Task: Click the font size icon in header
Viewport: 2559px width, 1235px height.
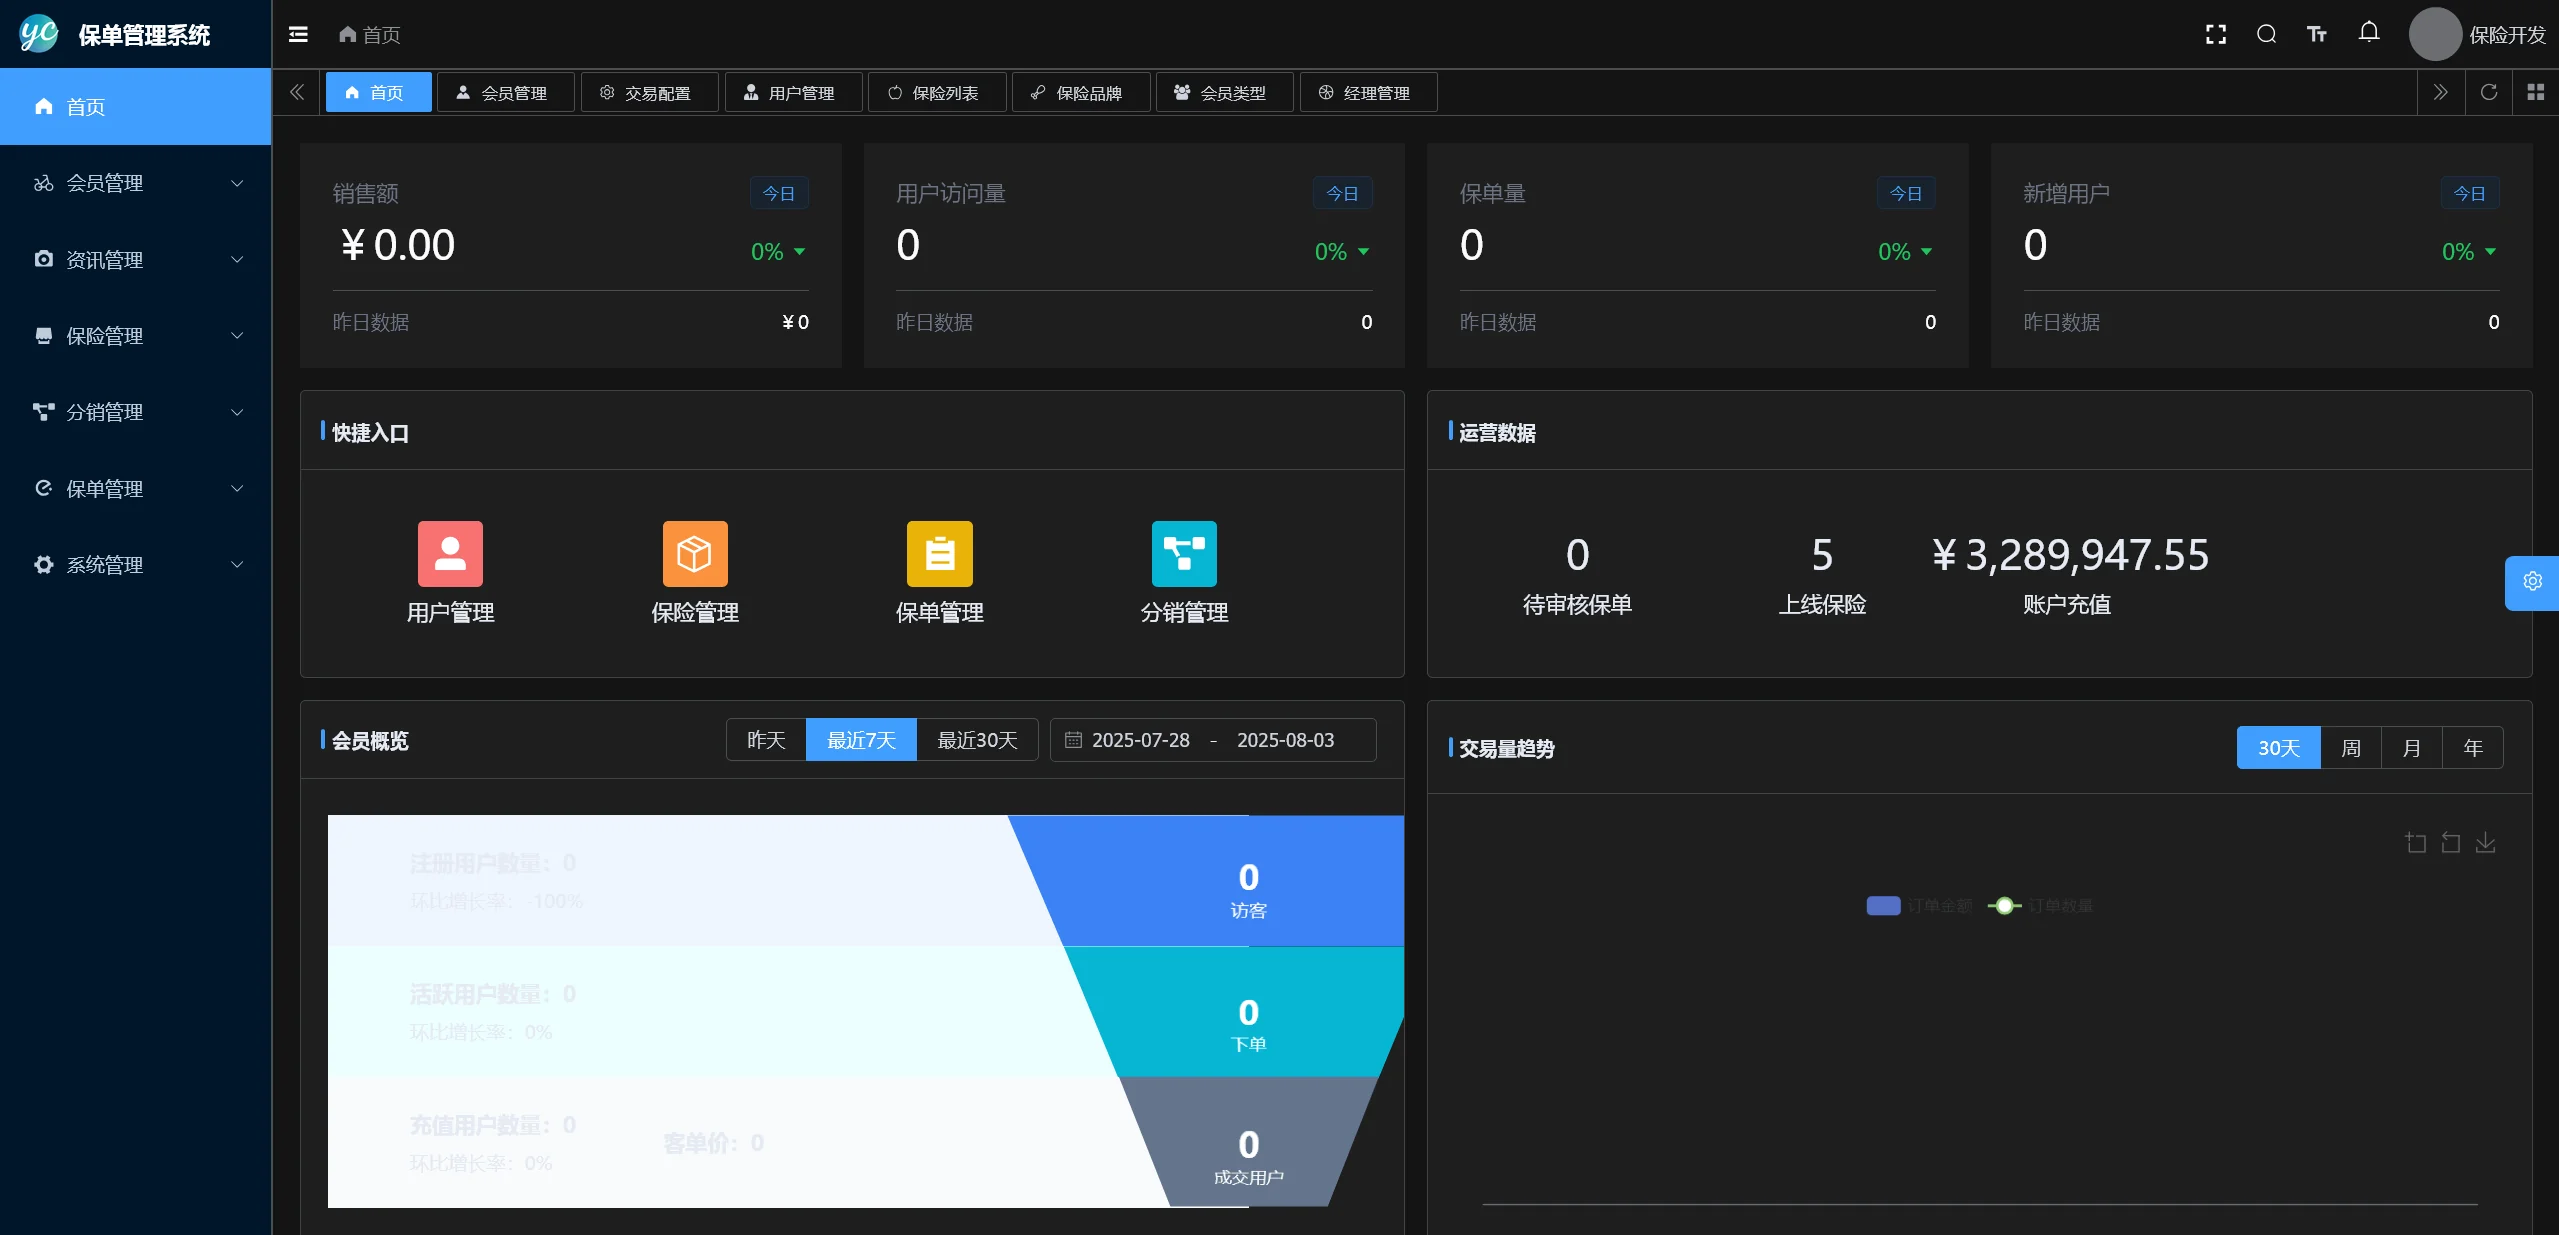Action: point(2316,35)
